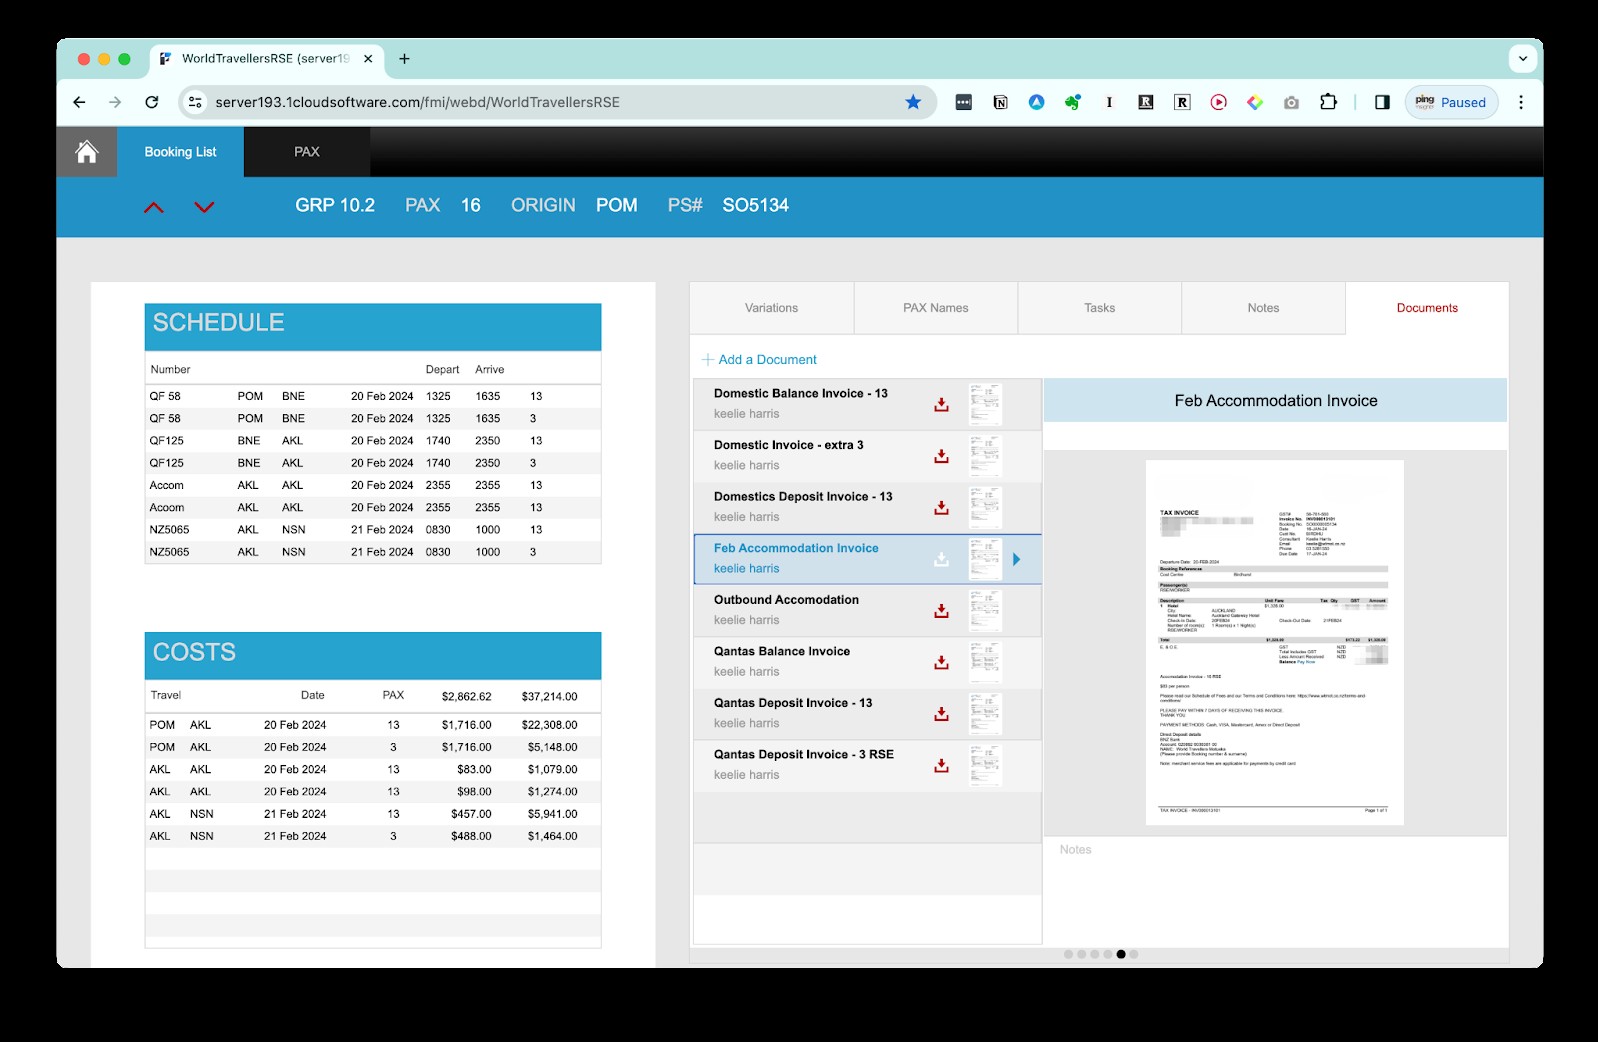Download the Outbound Accomodation document
This screenshot has height=1042, width=1598.
click(x=941, y=610)
